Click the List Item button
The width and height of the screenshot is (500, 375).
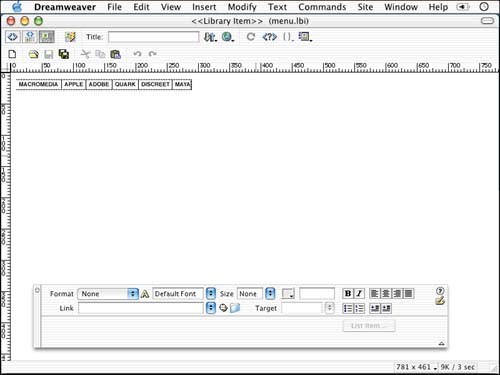[369, 326]
